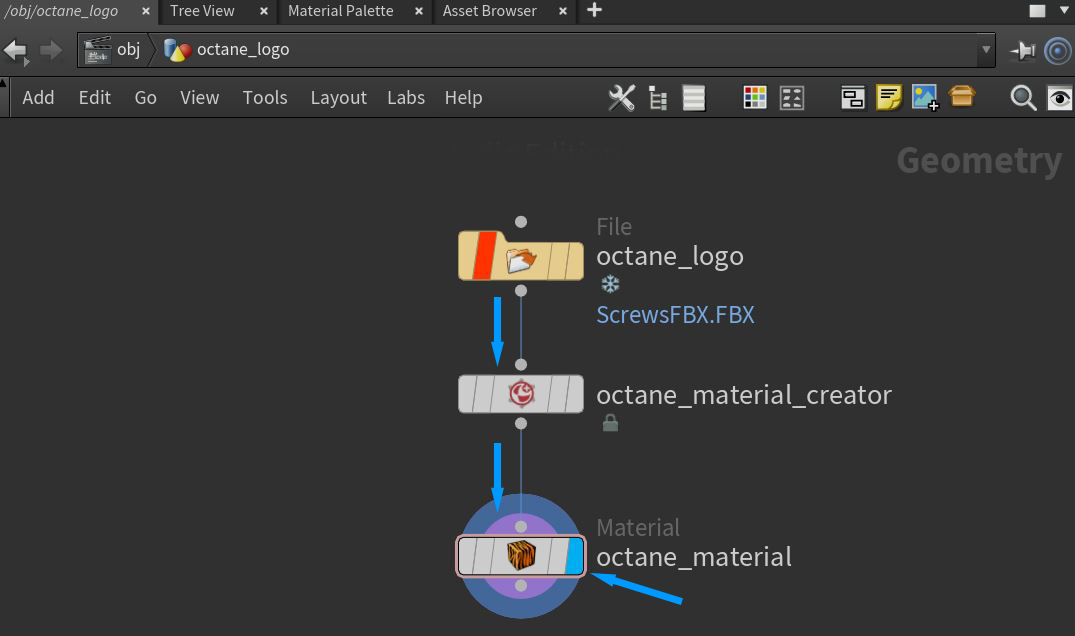Screen dimensions: 1075x636
Task: Click the yellow sticky note icon
Action: (889, 97)
